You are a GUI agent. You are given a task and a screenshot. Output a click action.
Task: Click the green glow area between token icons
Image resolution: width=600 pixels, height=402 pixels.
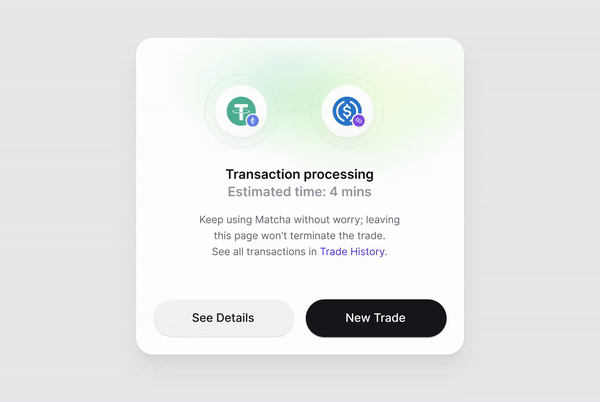294,88
